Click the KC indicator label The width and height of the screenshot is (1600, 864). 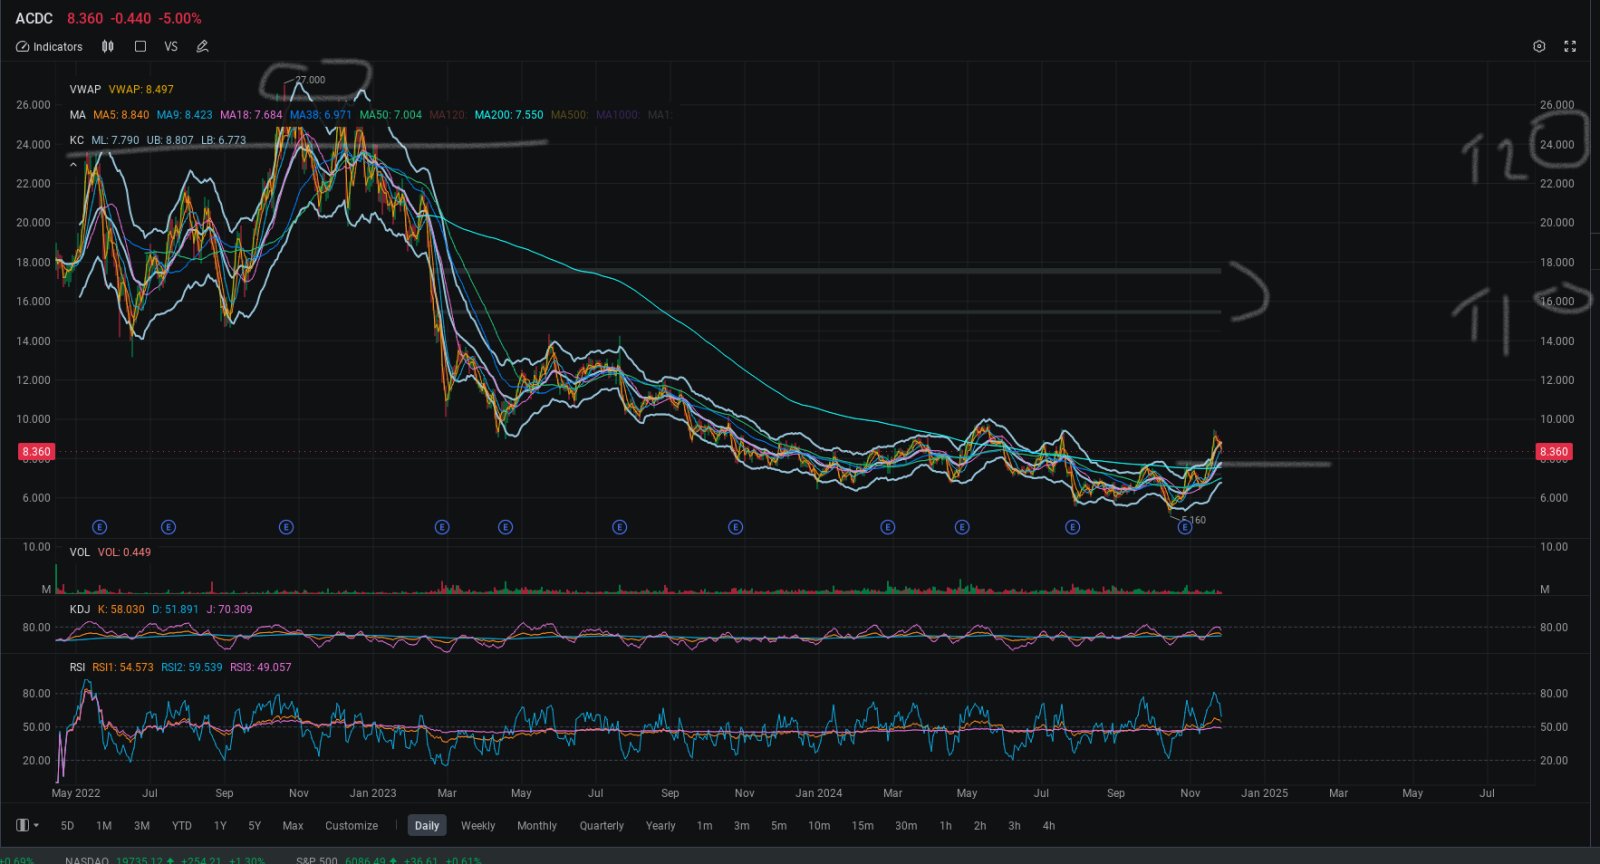(76, 140)
